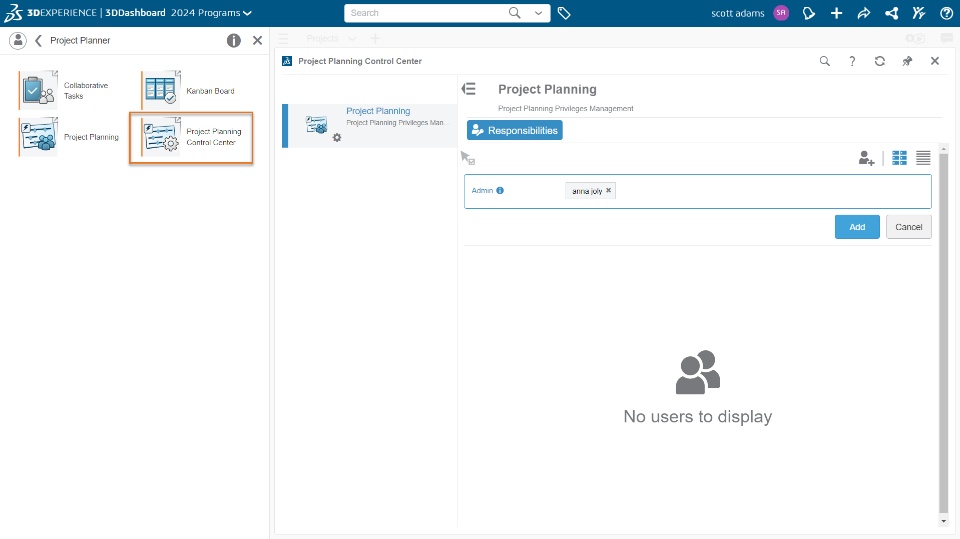Open the 6WTags tag icon

(564, 13)
